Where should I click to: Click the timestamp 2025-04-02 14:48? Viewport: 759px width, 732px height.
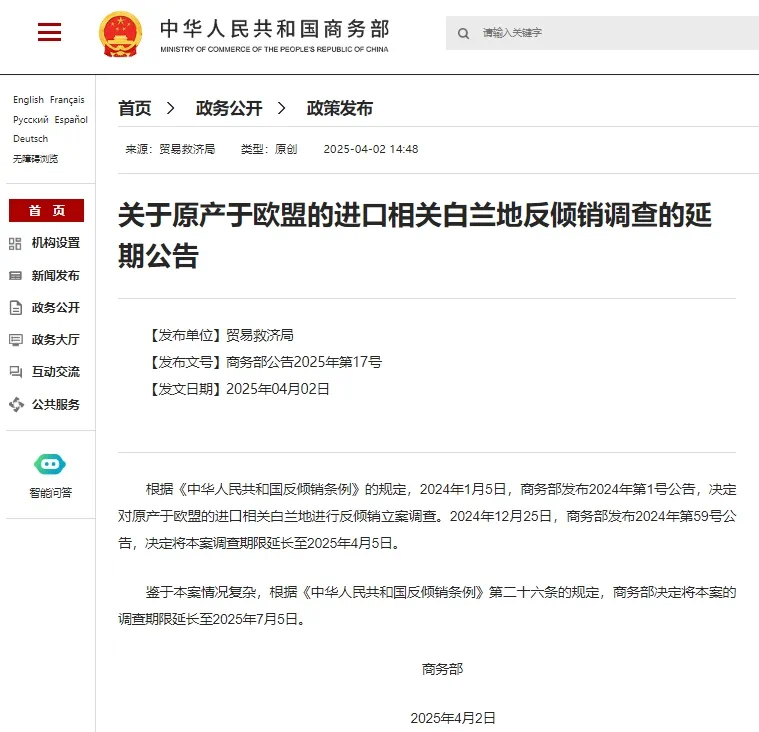(371, 149)
